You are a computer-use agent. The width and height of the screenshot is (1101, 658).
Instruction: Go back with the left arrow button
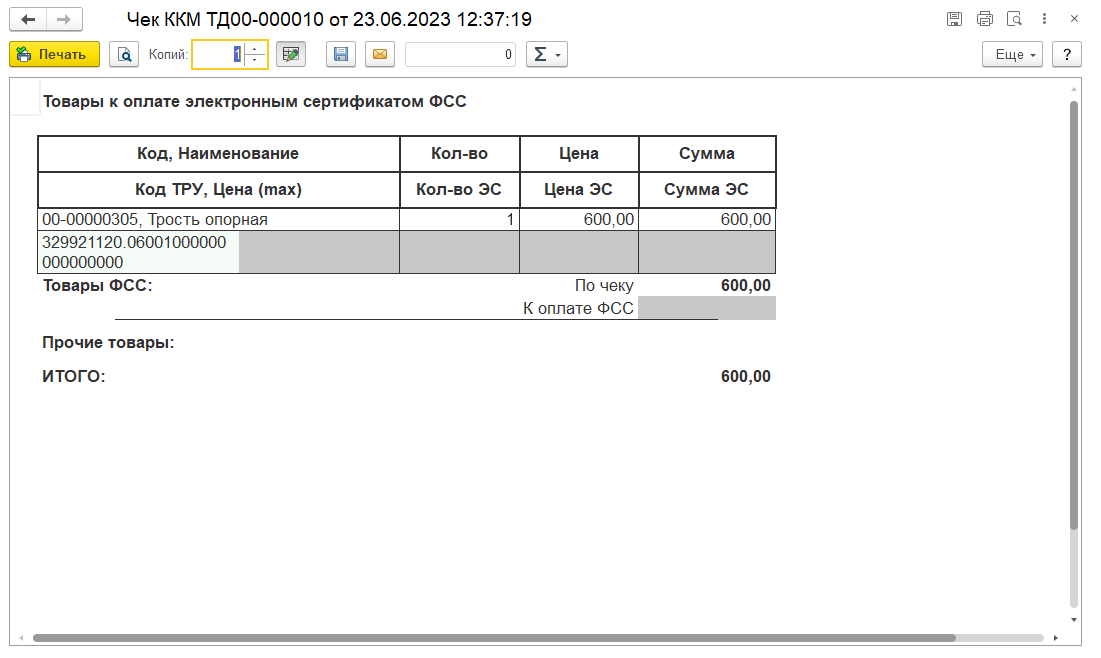coord(28,20)
